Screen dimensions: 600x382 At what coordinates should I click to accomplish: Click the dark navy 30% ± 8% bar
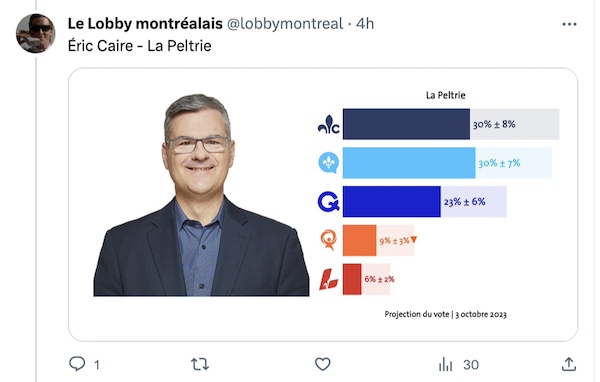(x=406, y=124)
